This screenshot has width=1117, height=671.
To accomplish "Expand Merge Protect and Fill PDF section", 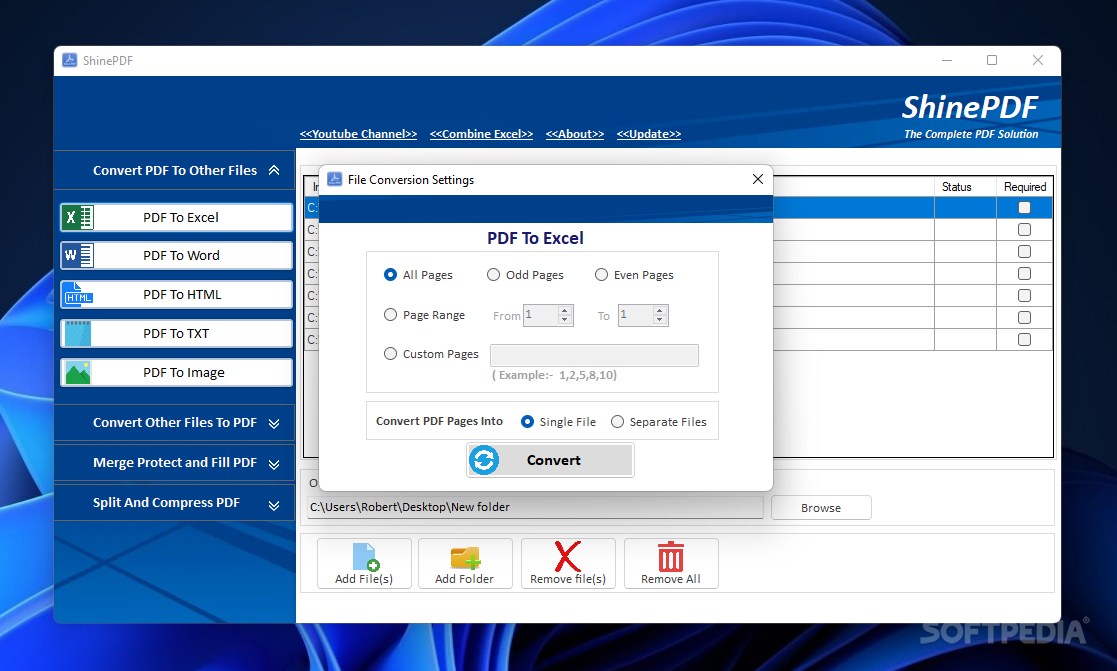I will click(x=274, y=464).
